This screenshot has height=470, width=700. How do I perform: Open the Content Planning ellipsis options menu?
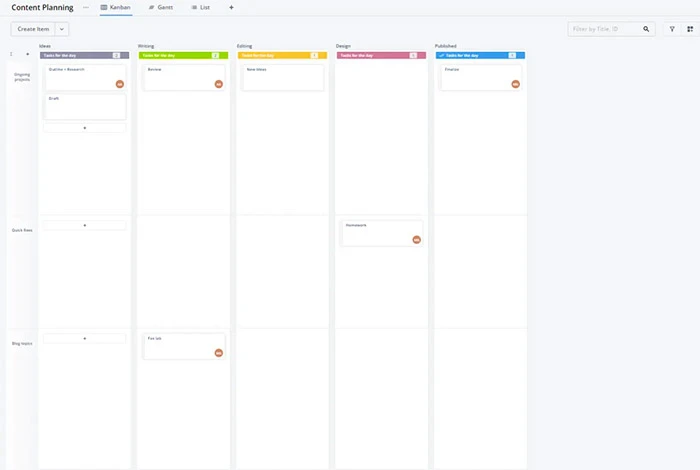tap(86, 8)
